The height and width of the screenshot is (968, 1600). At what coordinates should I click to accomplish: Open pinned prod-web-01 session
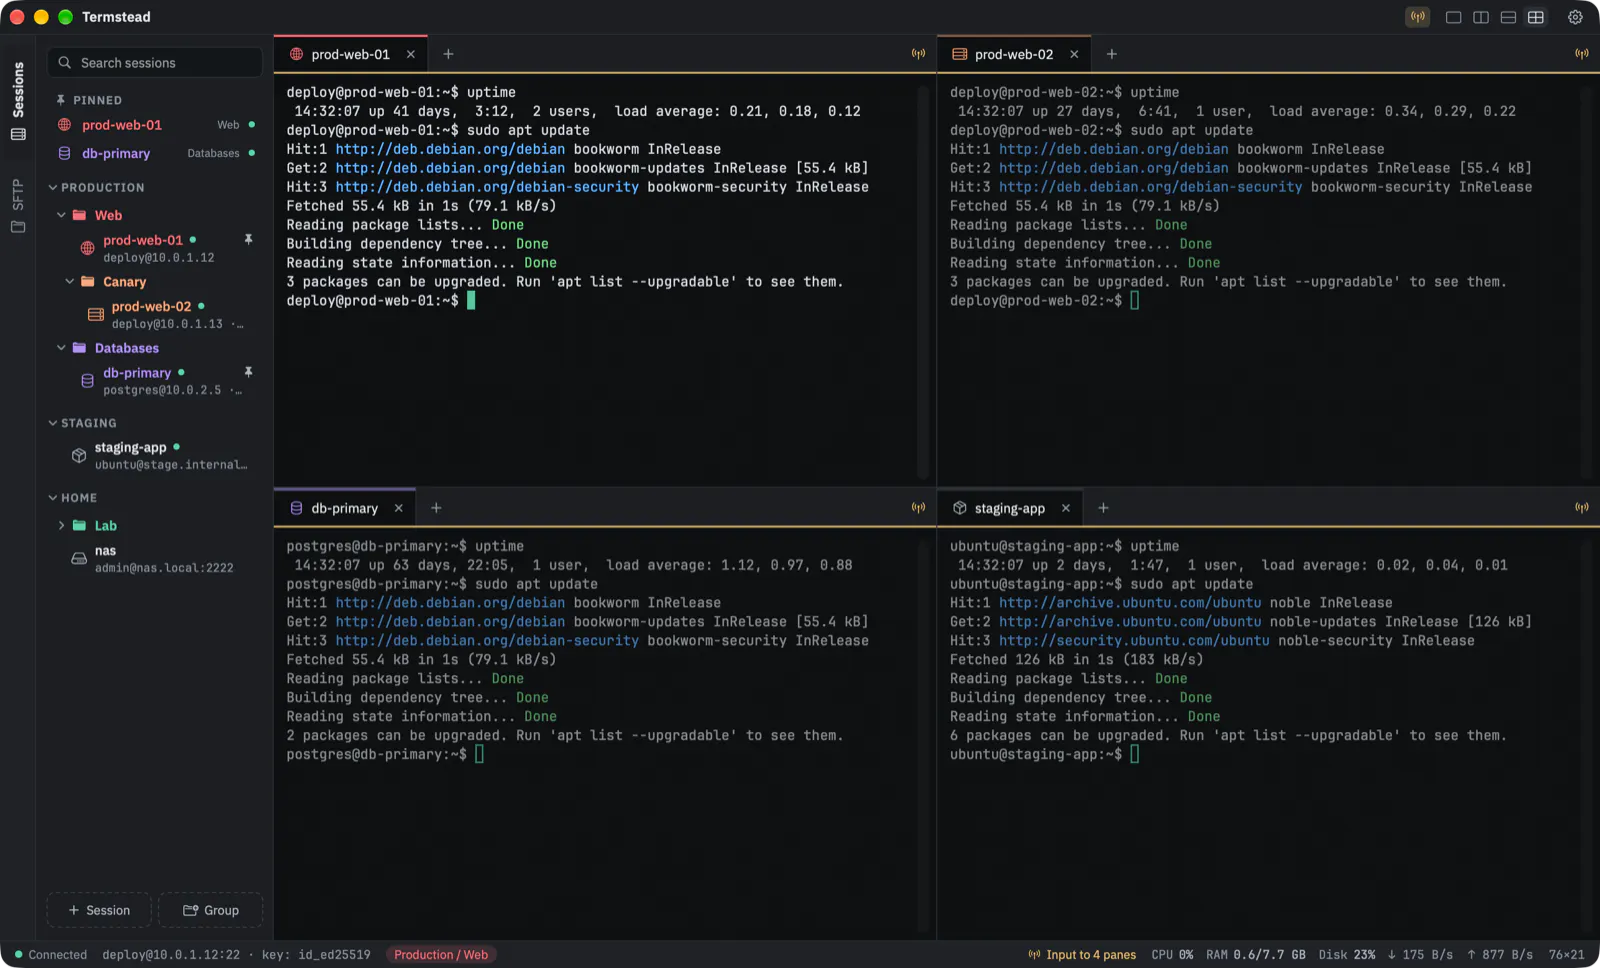coord(155,125)
